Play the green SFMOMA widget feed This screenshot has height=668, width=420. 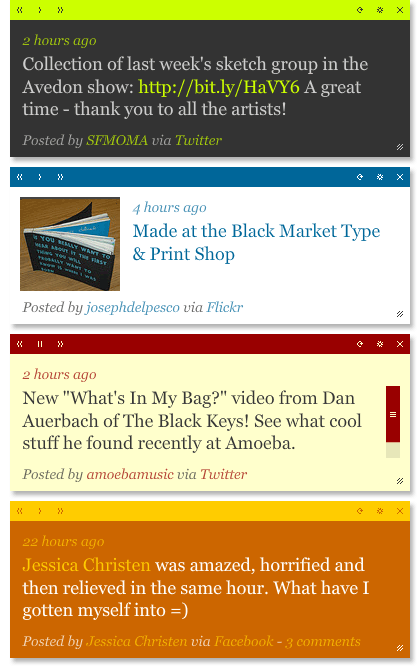click(40, 10)
